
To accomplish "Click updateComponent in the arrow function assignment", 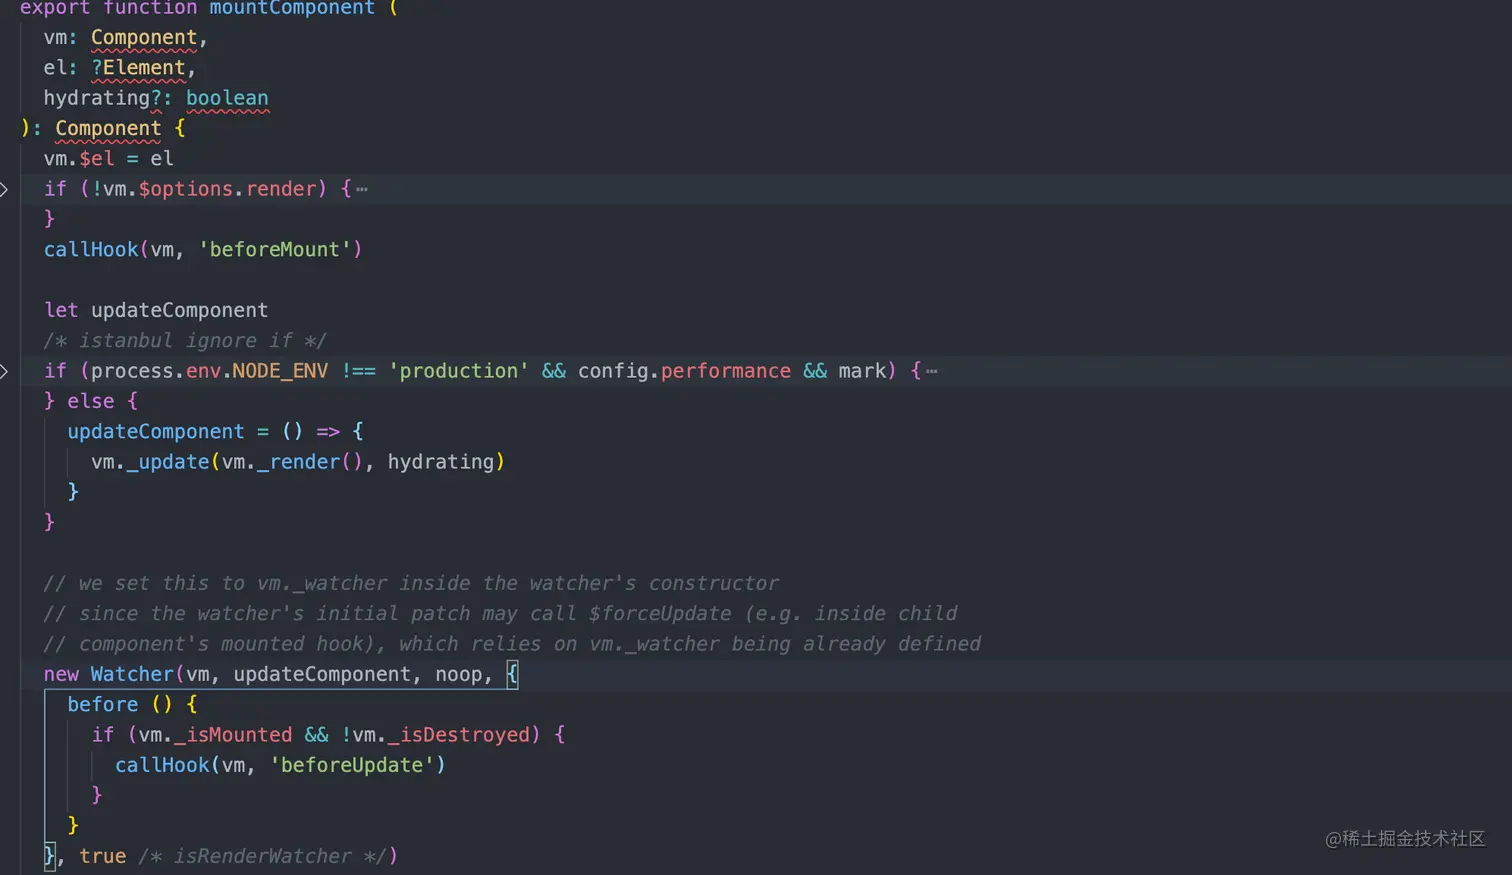I will 156,432.
